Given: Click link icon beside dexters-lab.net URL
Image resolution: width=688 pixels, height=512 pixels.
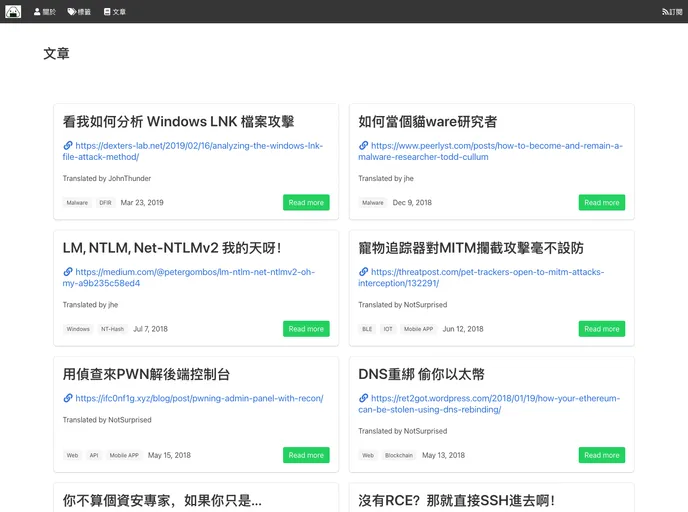Looking at the screenshot, I should click(67, 146).
